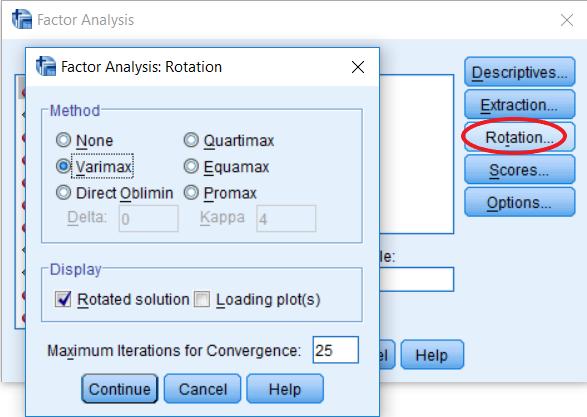587x417 pixels.
Task: Close the main Factor Analysis window
Action: 567,20
